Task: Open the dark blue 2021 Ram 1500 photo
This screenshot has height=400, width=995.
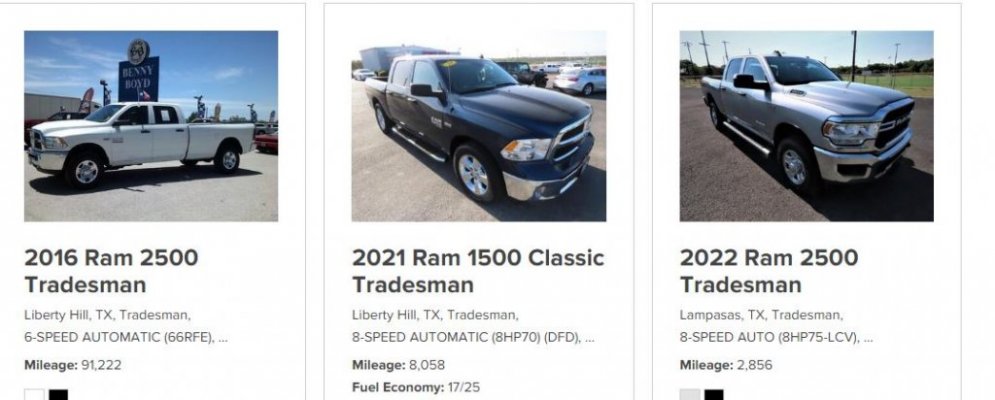Action: click(x=479, y=126)
